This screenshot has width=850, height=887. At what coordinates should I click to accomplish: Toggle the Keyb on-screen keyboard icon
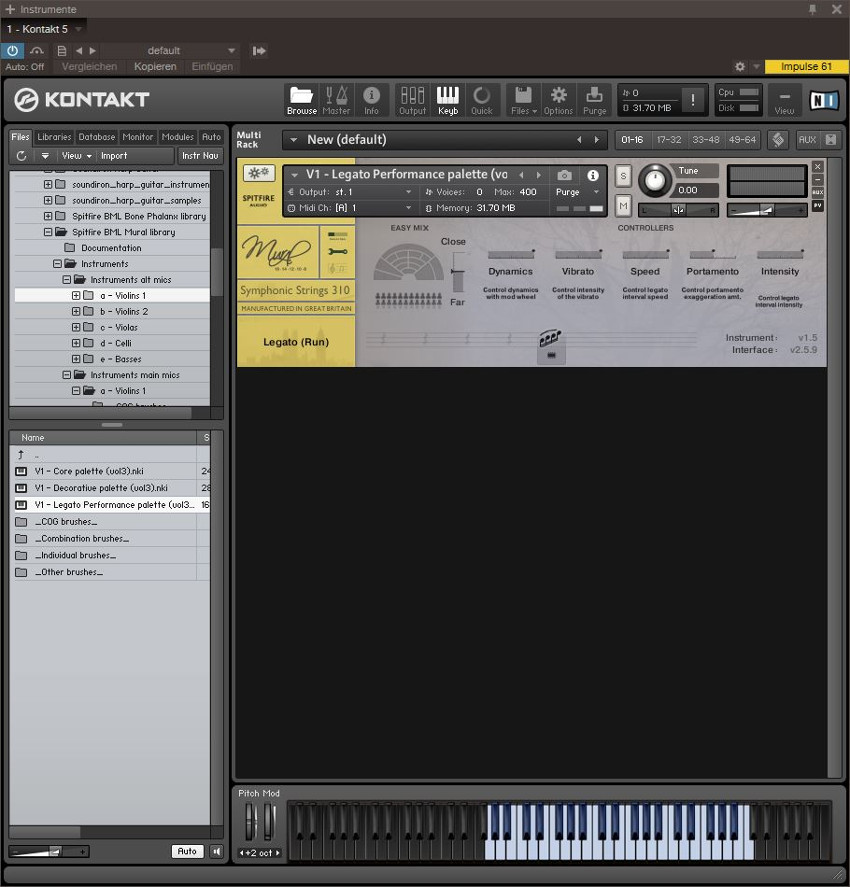pyautogui.click(x=447, y=100)
